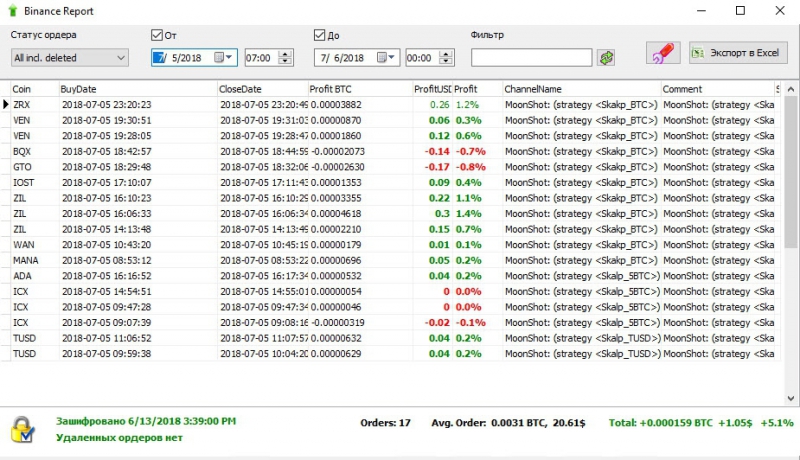Viewport: 800px width, 460px height.
Task: Sort by the Profit BTC column header
Action: point(360,89)
